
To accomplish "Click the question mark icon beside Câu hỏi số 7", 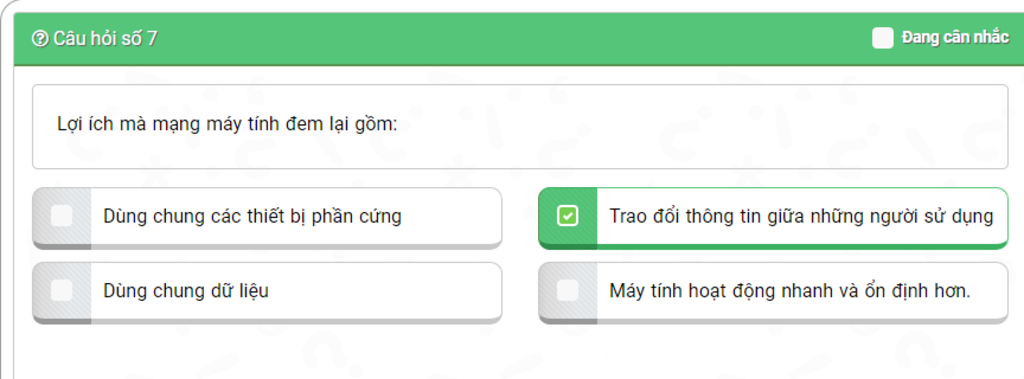I will (40, 39).
